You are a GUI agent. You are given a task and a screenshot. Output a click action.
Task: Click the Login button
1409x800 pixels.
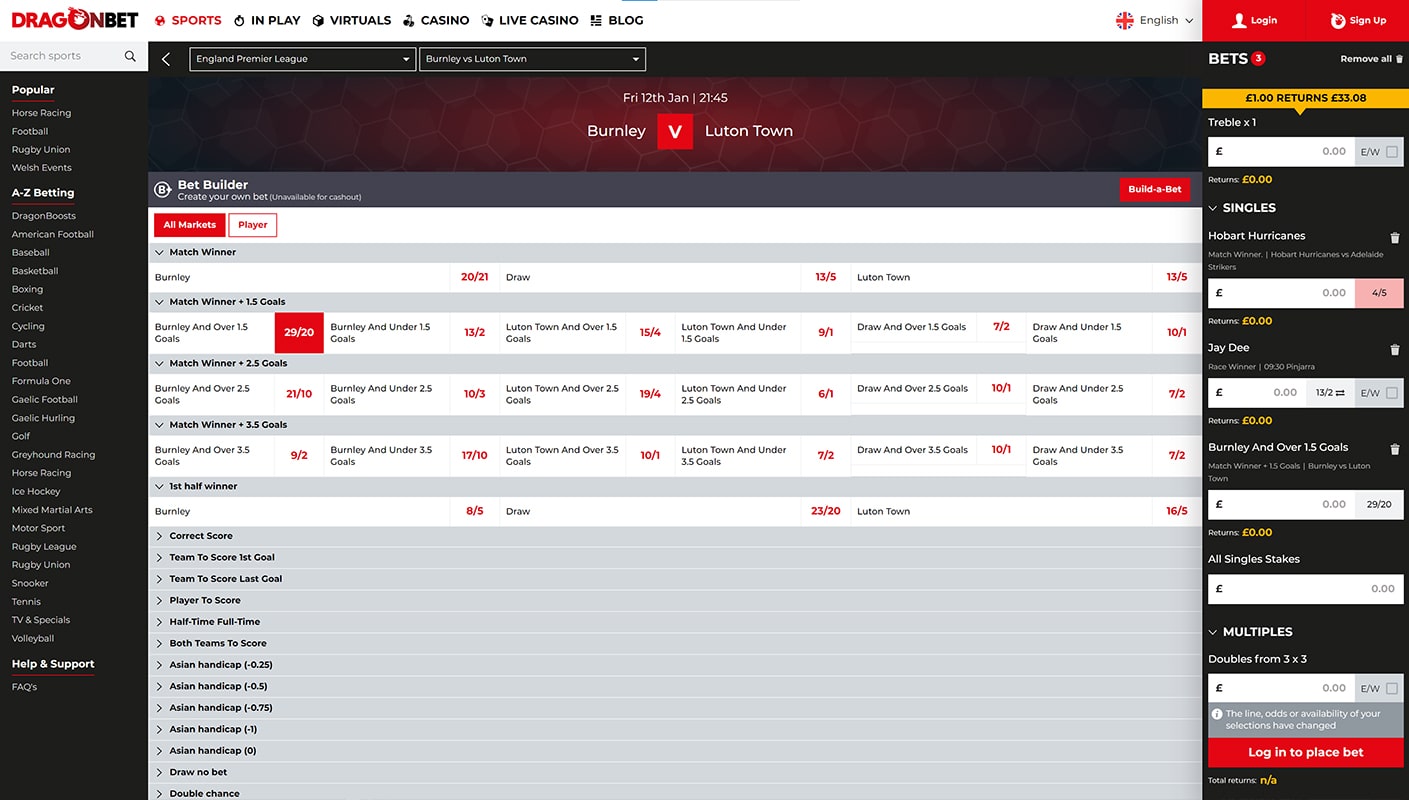(x=1254, y=20)
